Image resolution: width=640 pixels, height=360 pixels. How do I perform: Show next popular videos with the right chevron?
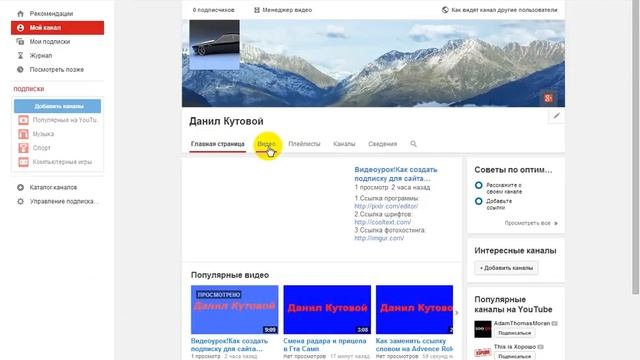point(457,313)
